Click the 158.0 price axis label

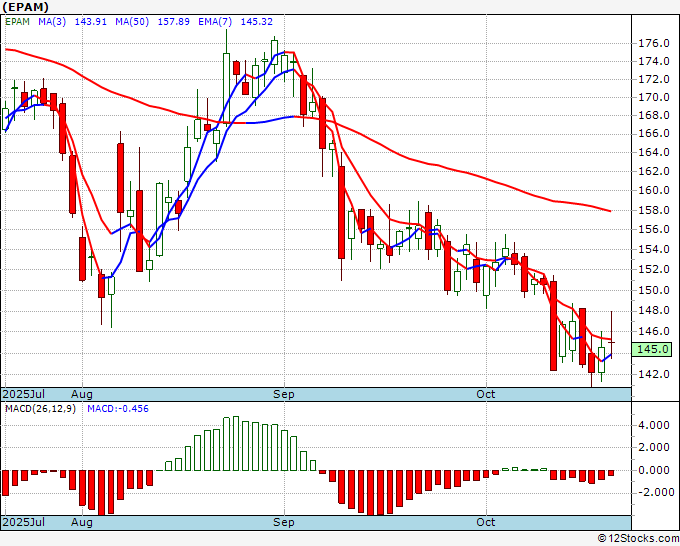coord(654,210)
